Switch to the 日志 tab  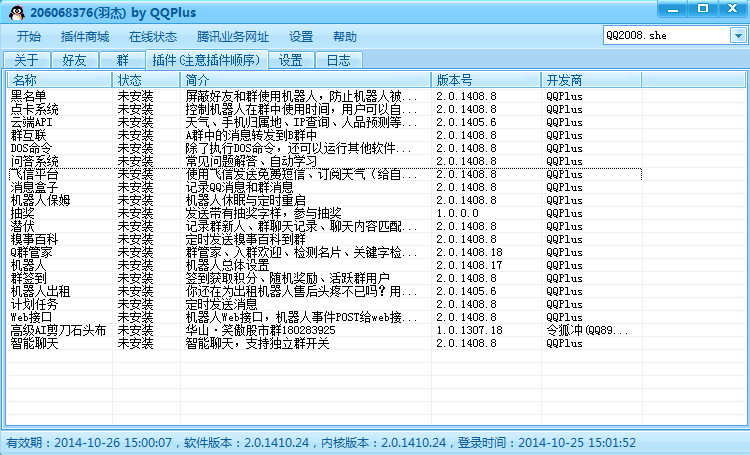[x=339, y=60]
